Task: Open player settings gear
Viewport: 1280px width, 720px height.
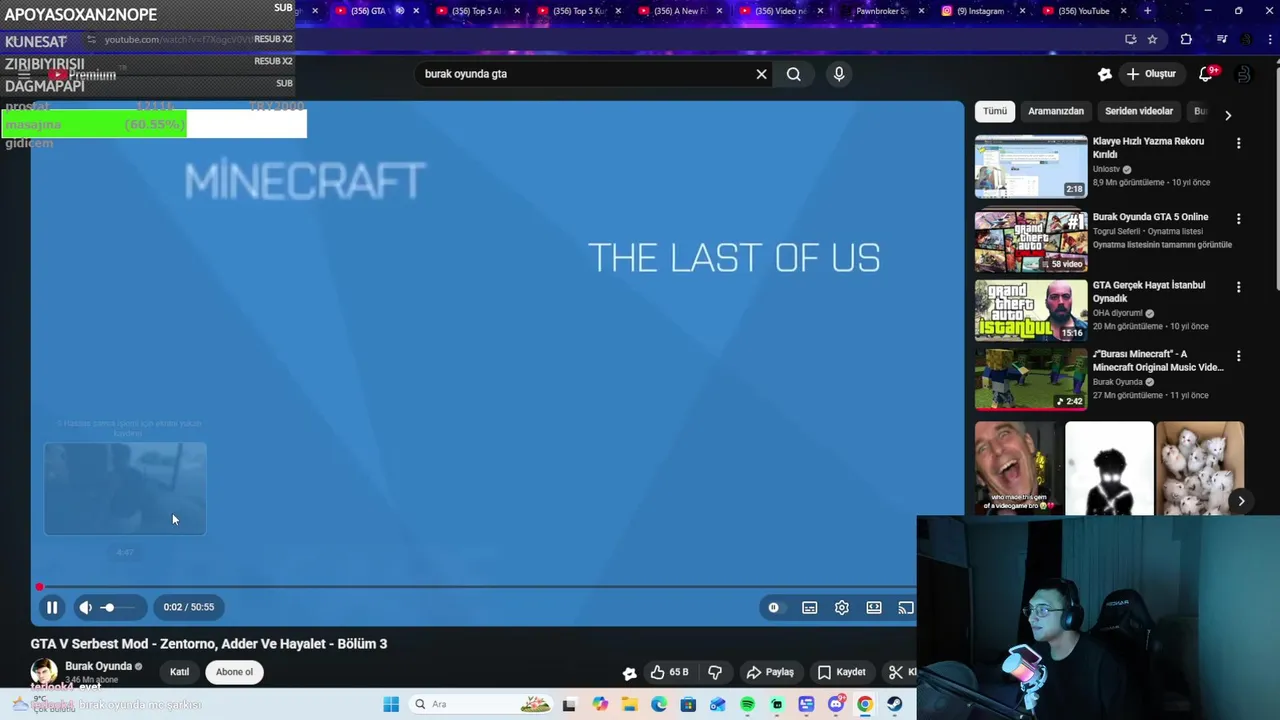Action: click(x=842, y=607)
